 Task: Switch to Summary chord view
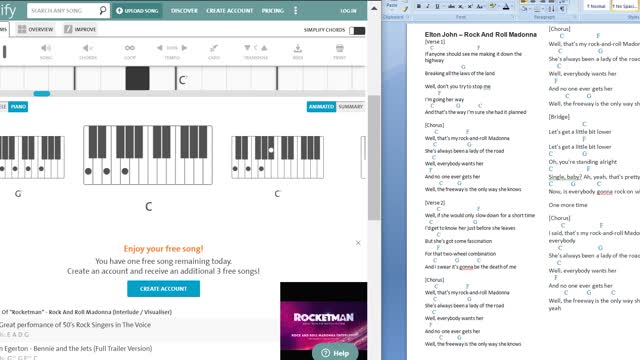point(350,107)
